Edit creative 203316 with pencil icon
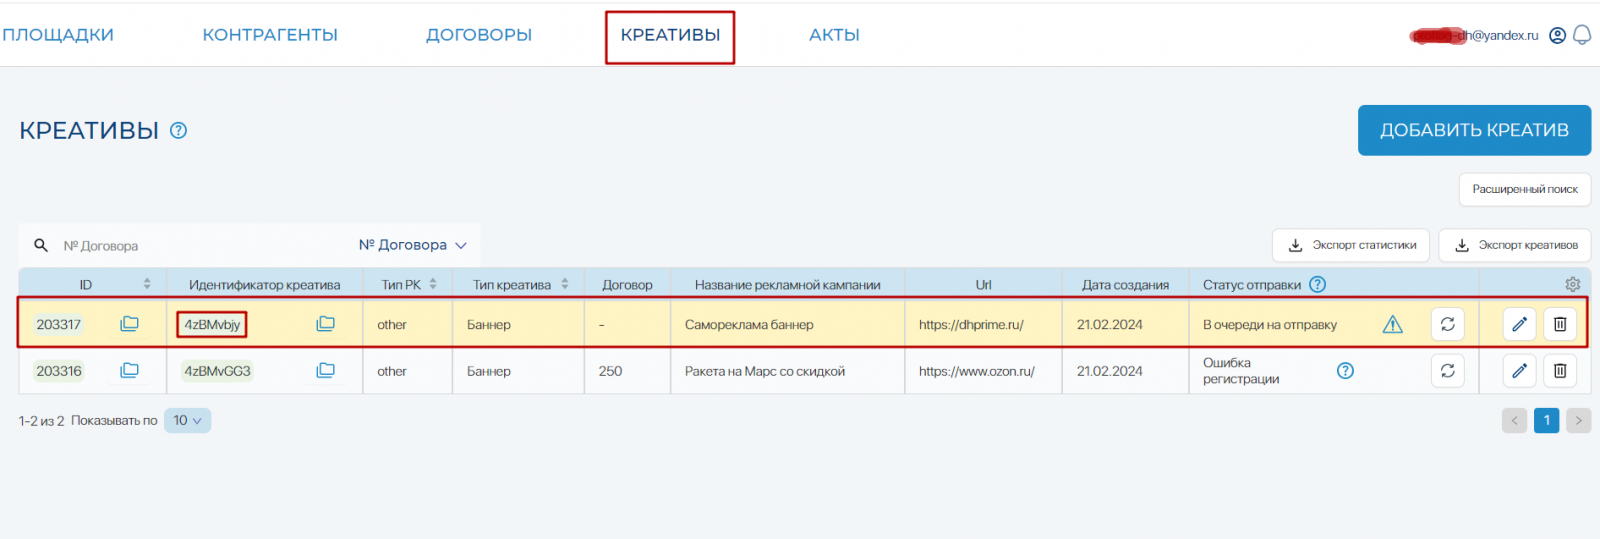The image size is (1600, 539). [1519, 371]
